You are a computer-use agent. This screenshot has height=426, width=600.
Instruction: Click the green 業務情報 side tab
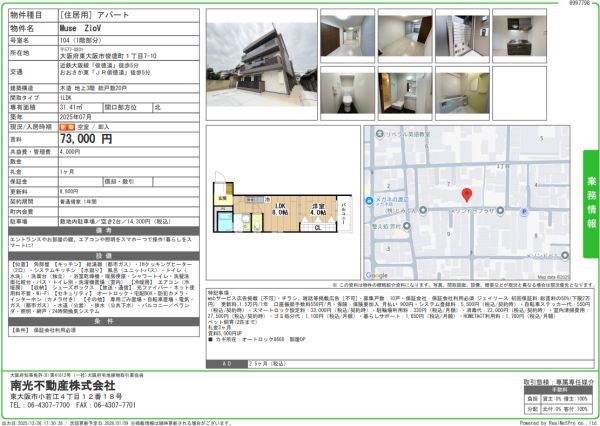pos(591,204)
